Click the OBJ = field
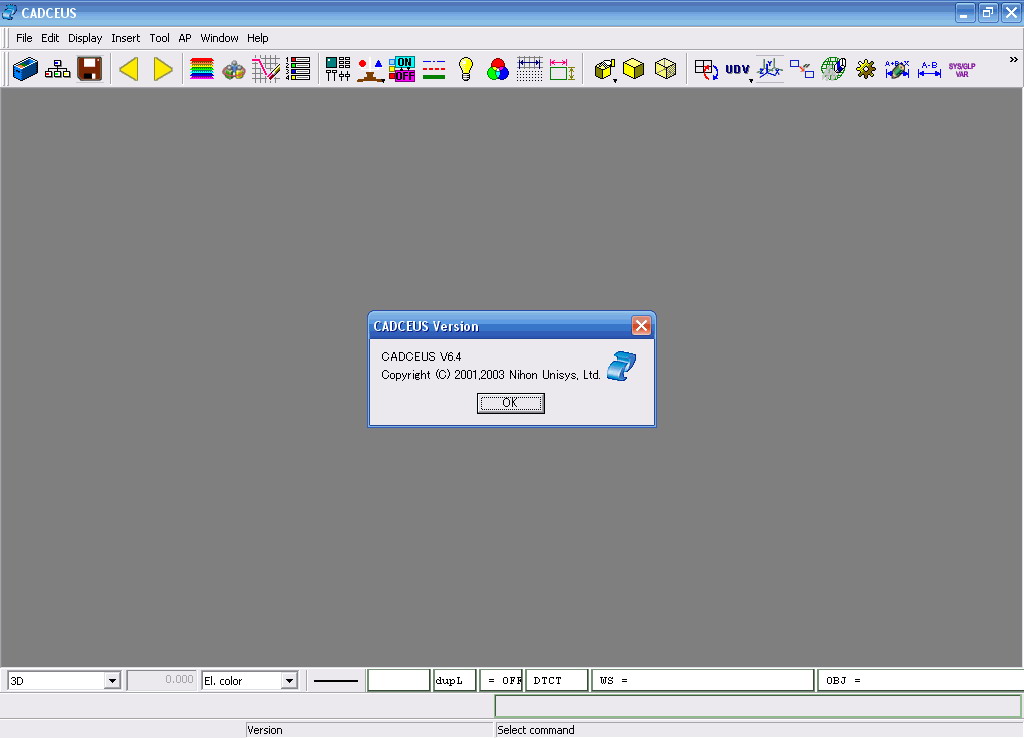The width and height of the screenshot is (1024, 738). (x=921, y=681)
